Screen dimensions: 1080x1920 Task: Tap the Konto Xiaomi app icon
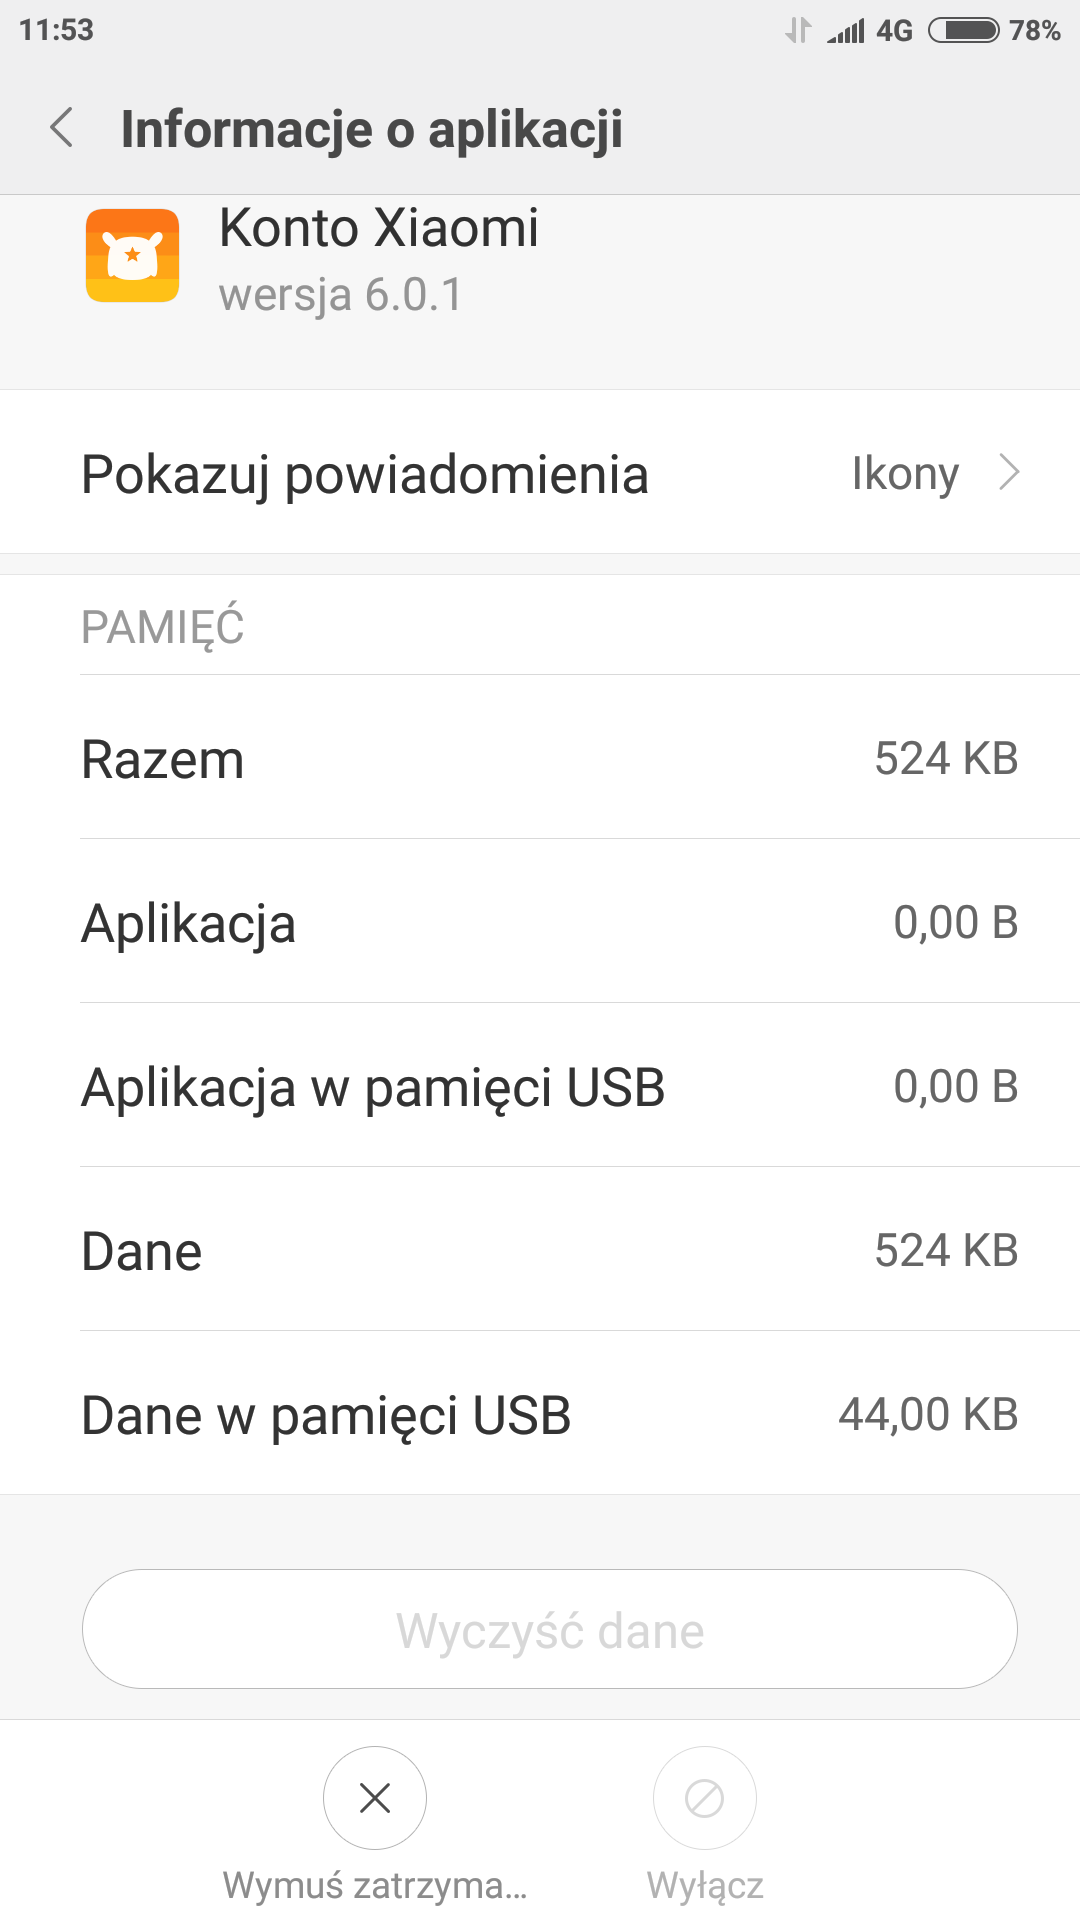132,255
